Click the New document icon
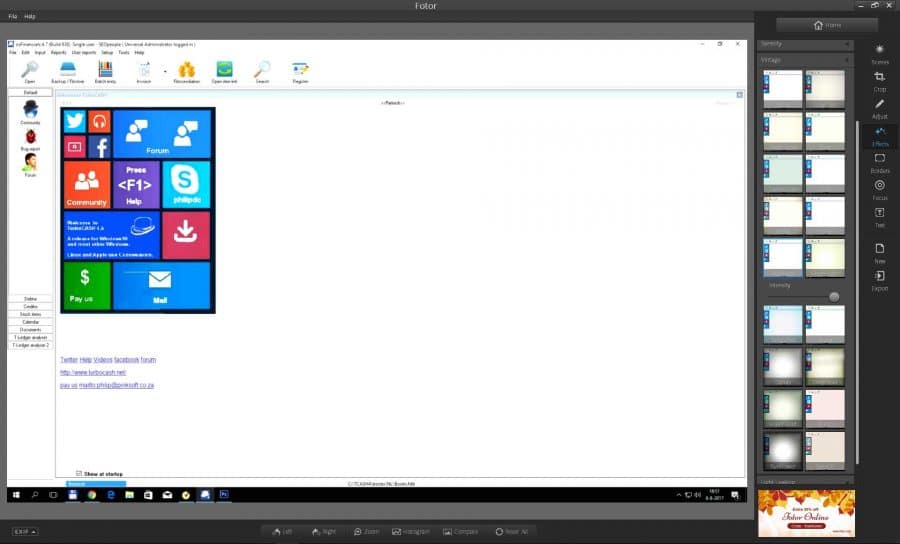 click(879, 253)
